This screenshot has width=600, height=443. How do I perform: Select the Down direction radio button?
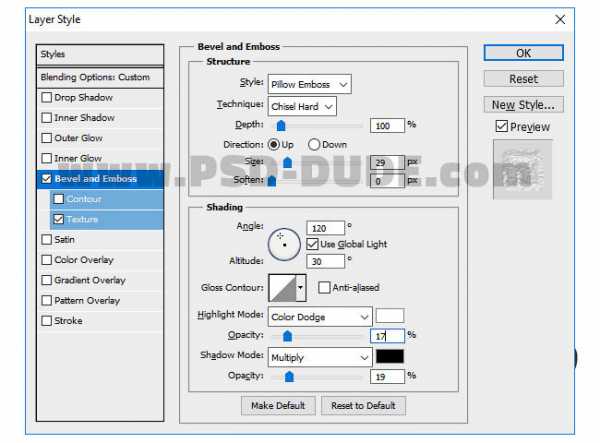314,145
